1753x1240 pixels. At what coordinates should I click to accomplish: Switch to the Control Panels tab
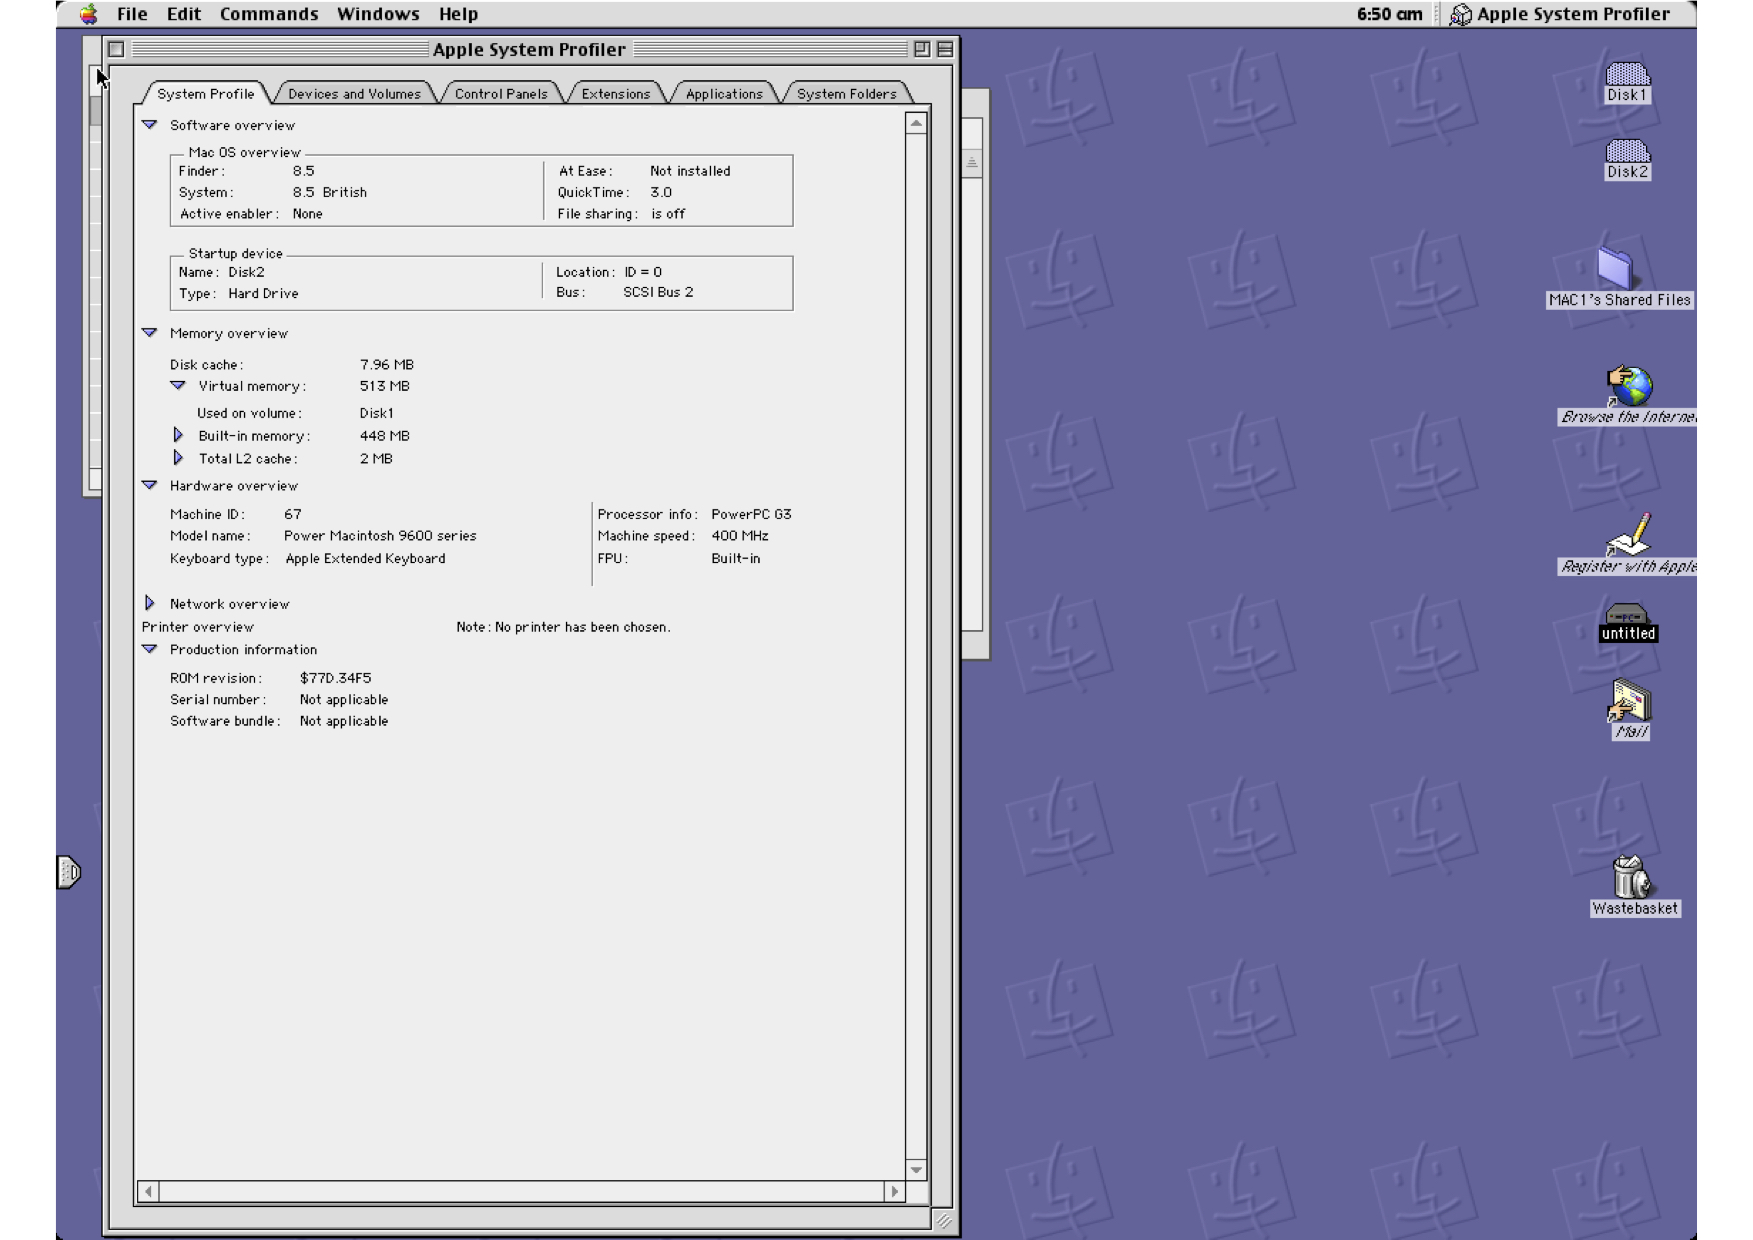pyautogui.click(x=501, y=93)
